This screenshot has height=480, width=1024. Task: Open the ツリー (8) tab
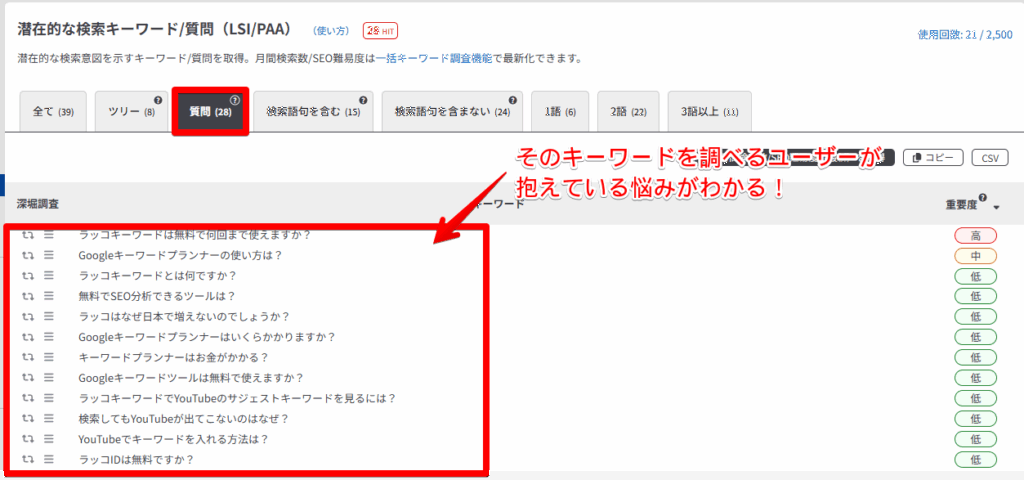tap(130, 112)
